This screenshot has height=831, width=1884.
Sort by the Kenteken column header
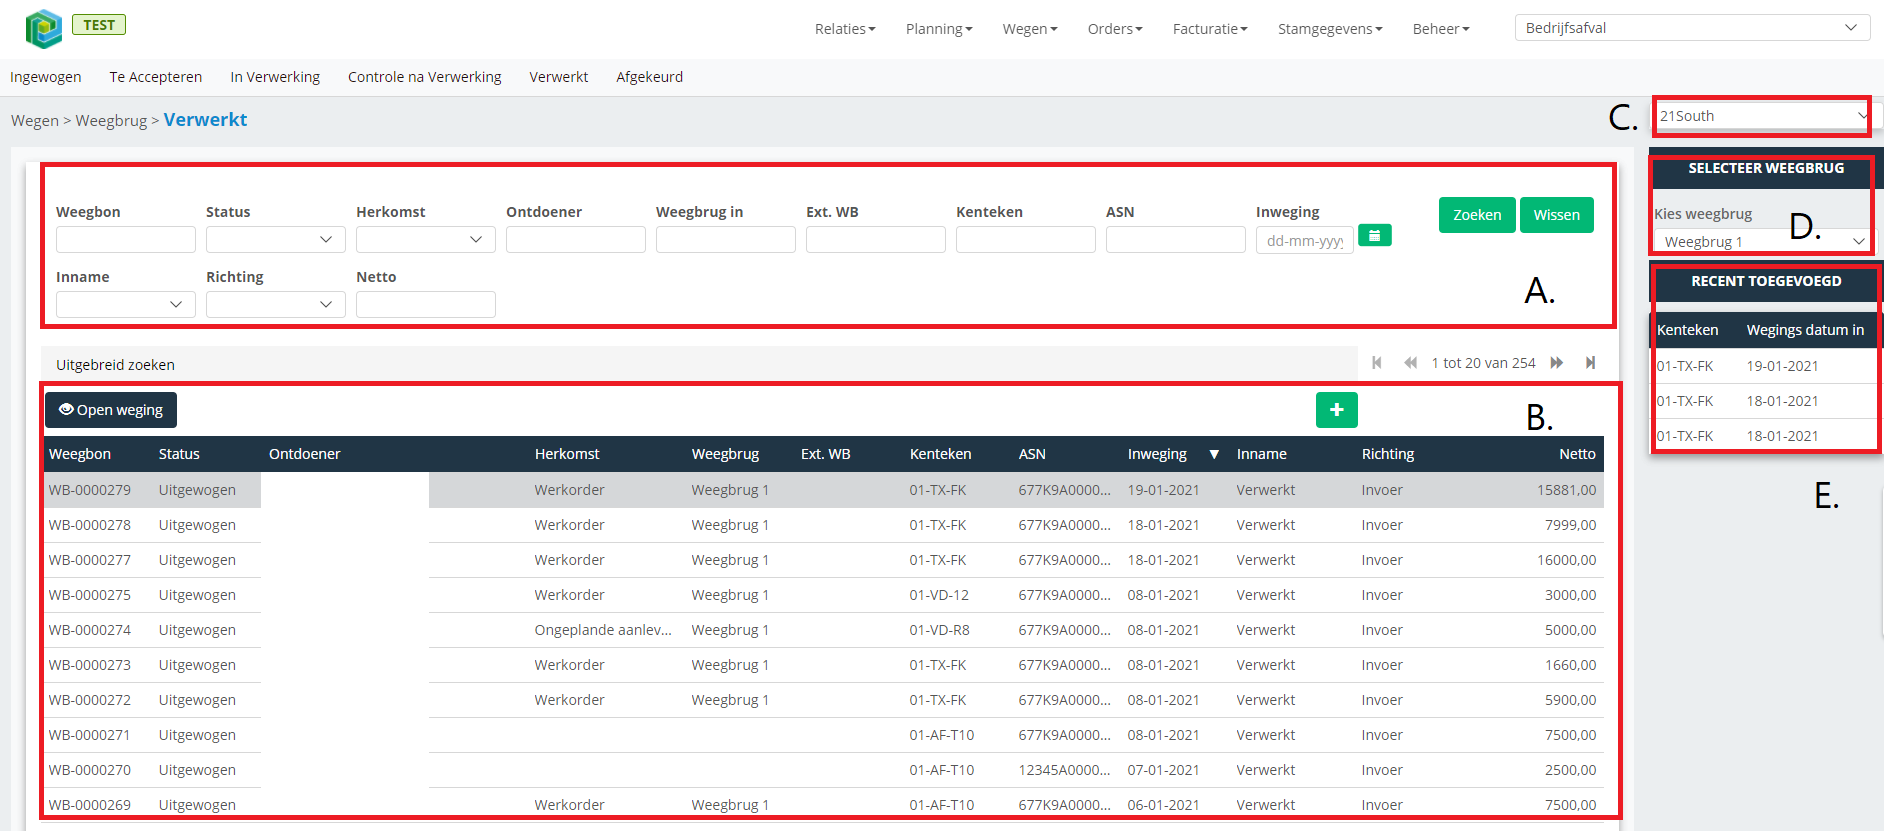coord(940,454)
